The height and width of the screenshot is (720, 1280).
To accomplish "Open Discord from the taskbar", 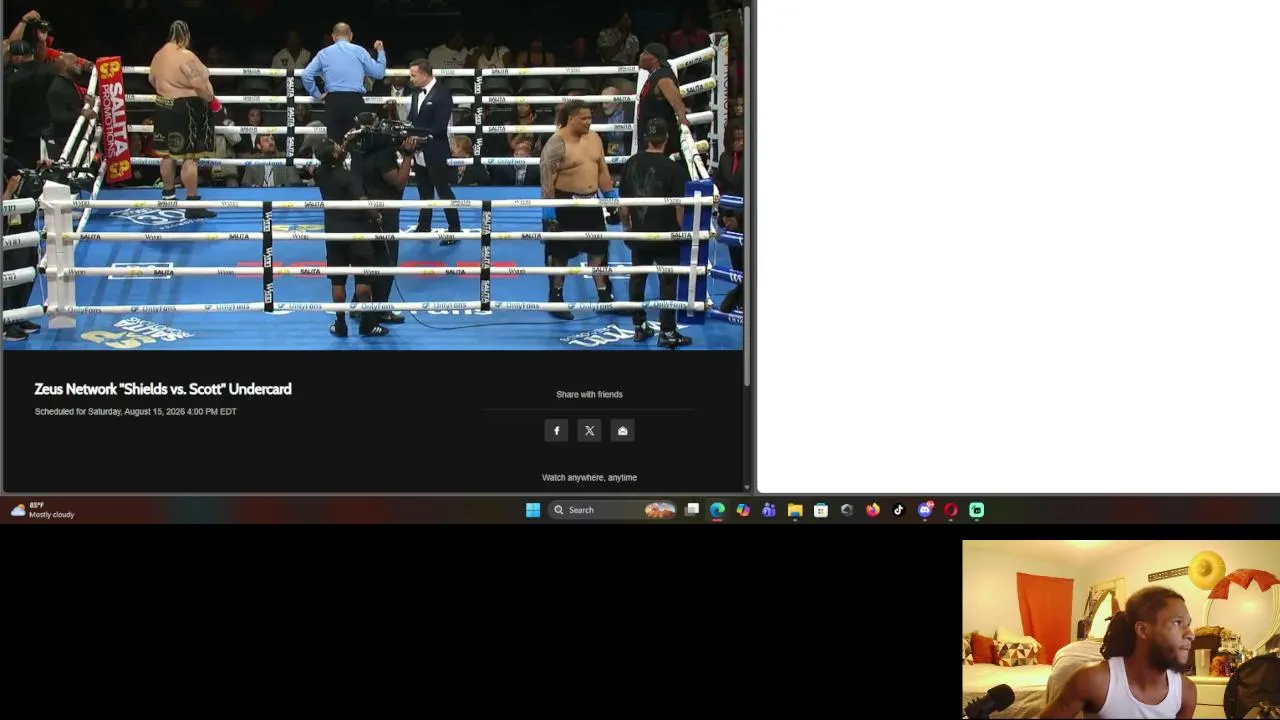I will (x=925, y=510).
